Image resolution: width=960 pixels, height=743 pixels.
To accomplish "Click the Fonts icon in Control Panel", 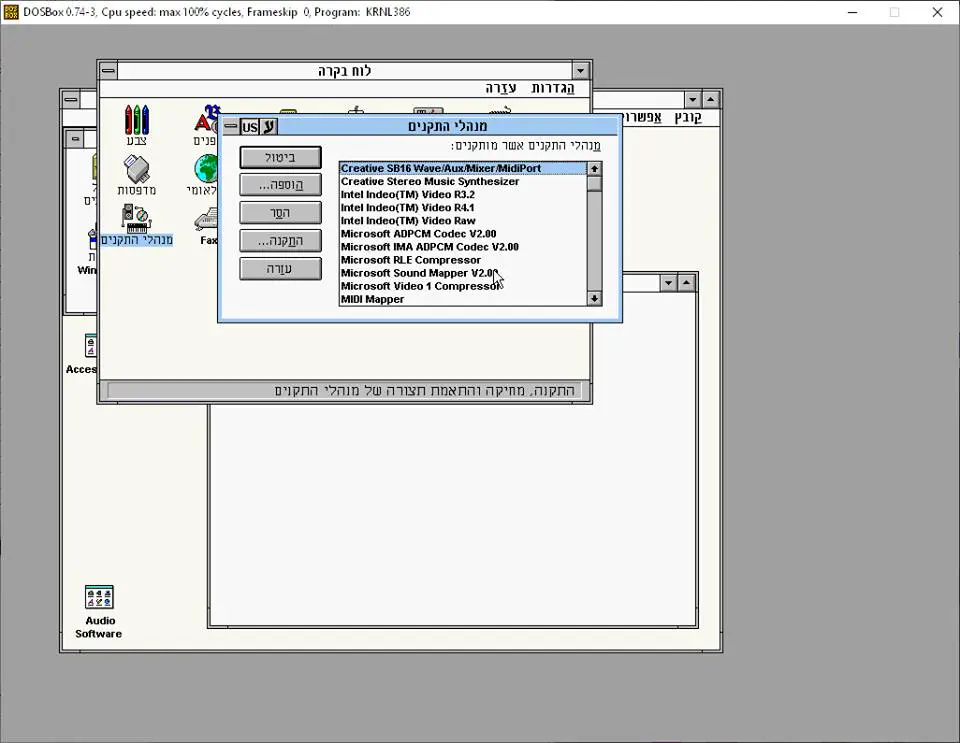I will tap(207, 122).
